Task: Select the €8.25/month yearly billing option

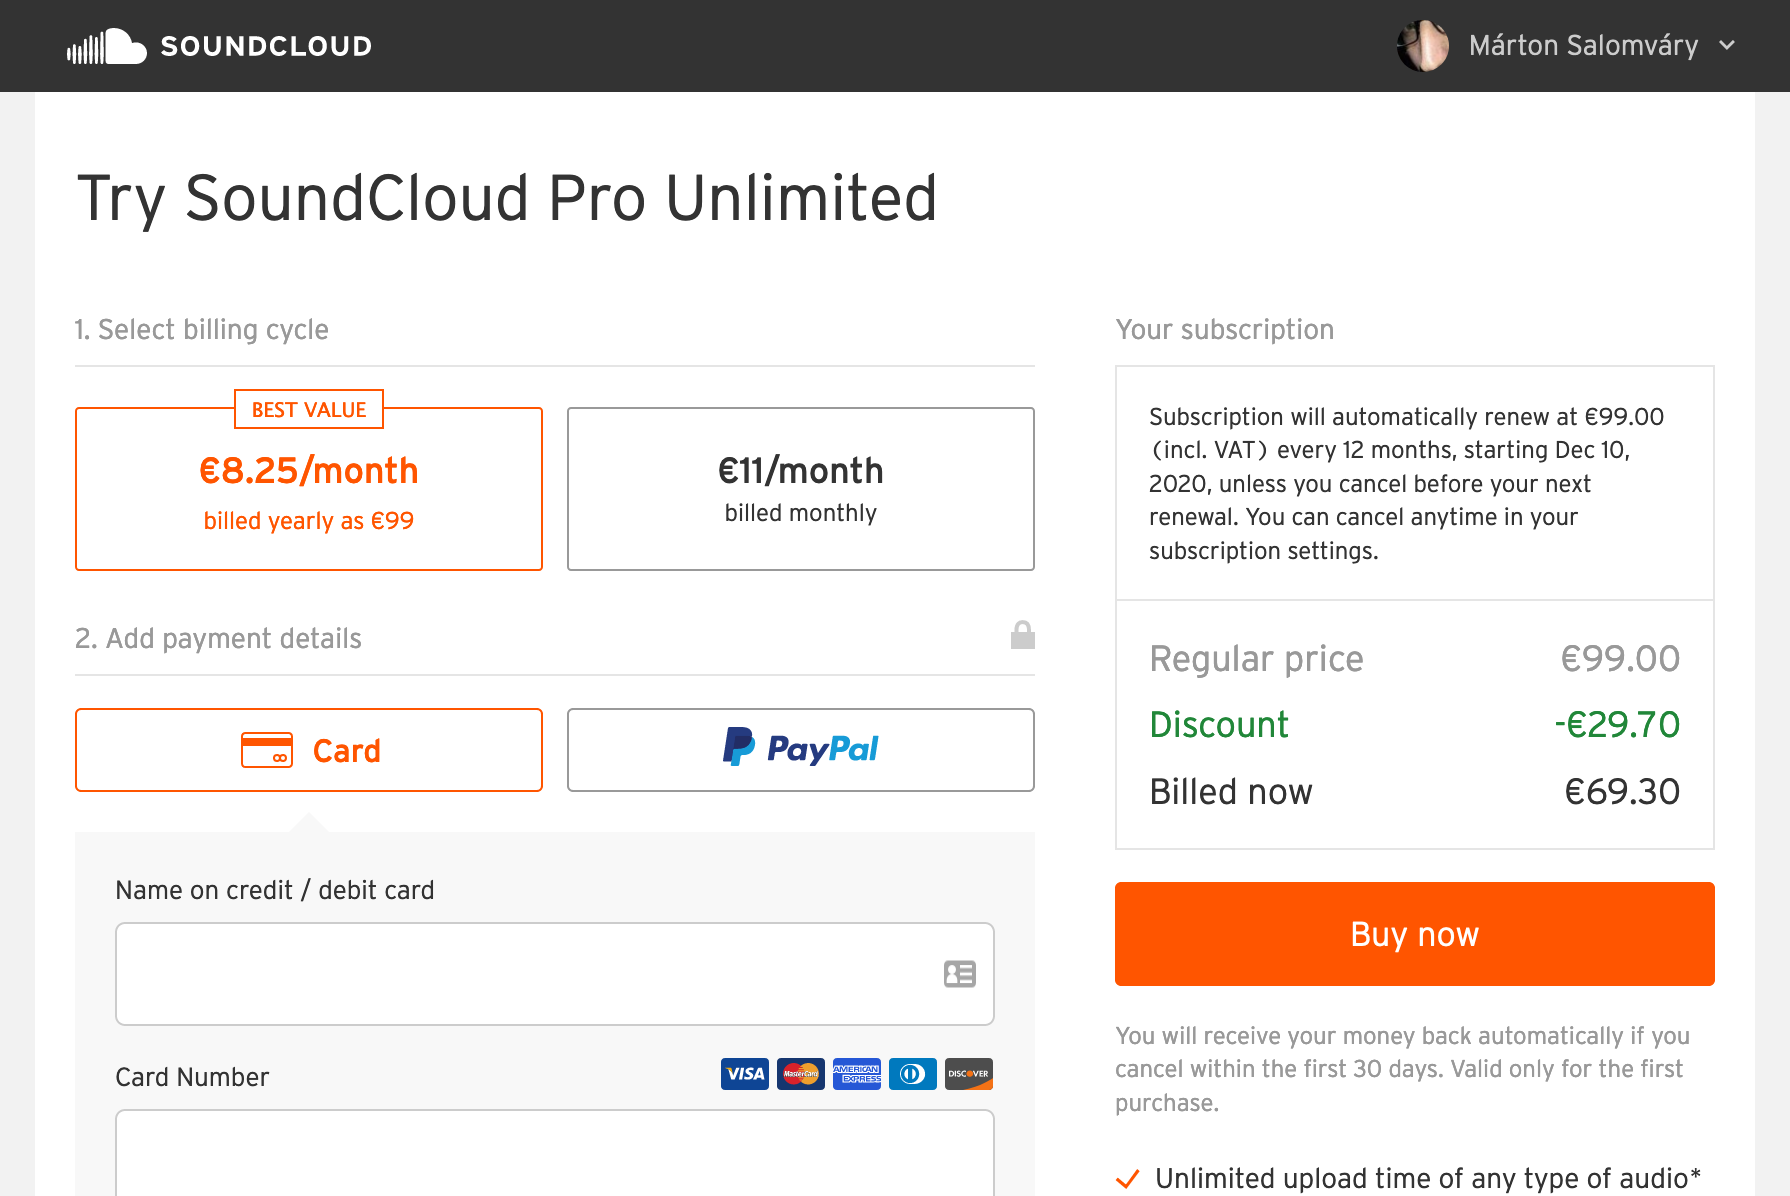Action: pyautogui.click(x=308, y=489)
